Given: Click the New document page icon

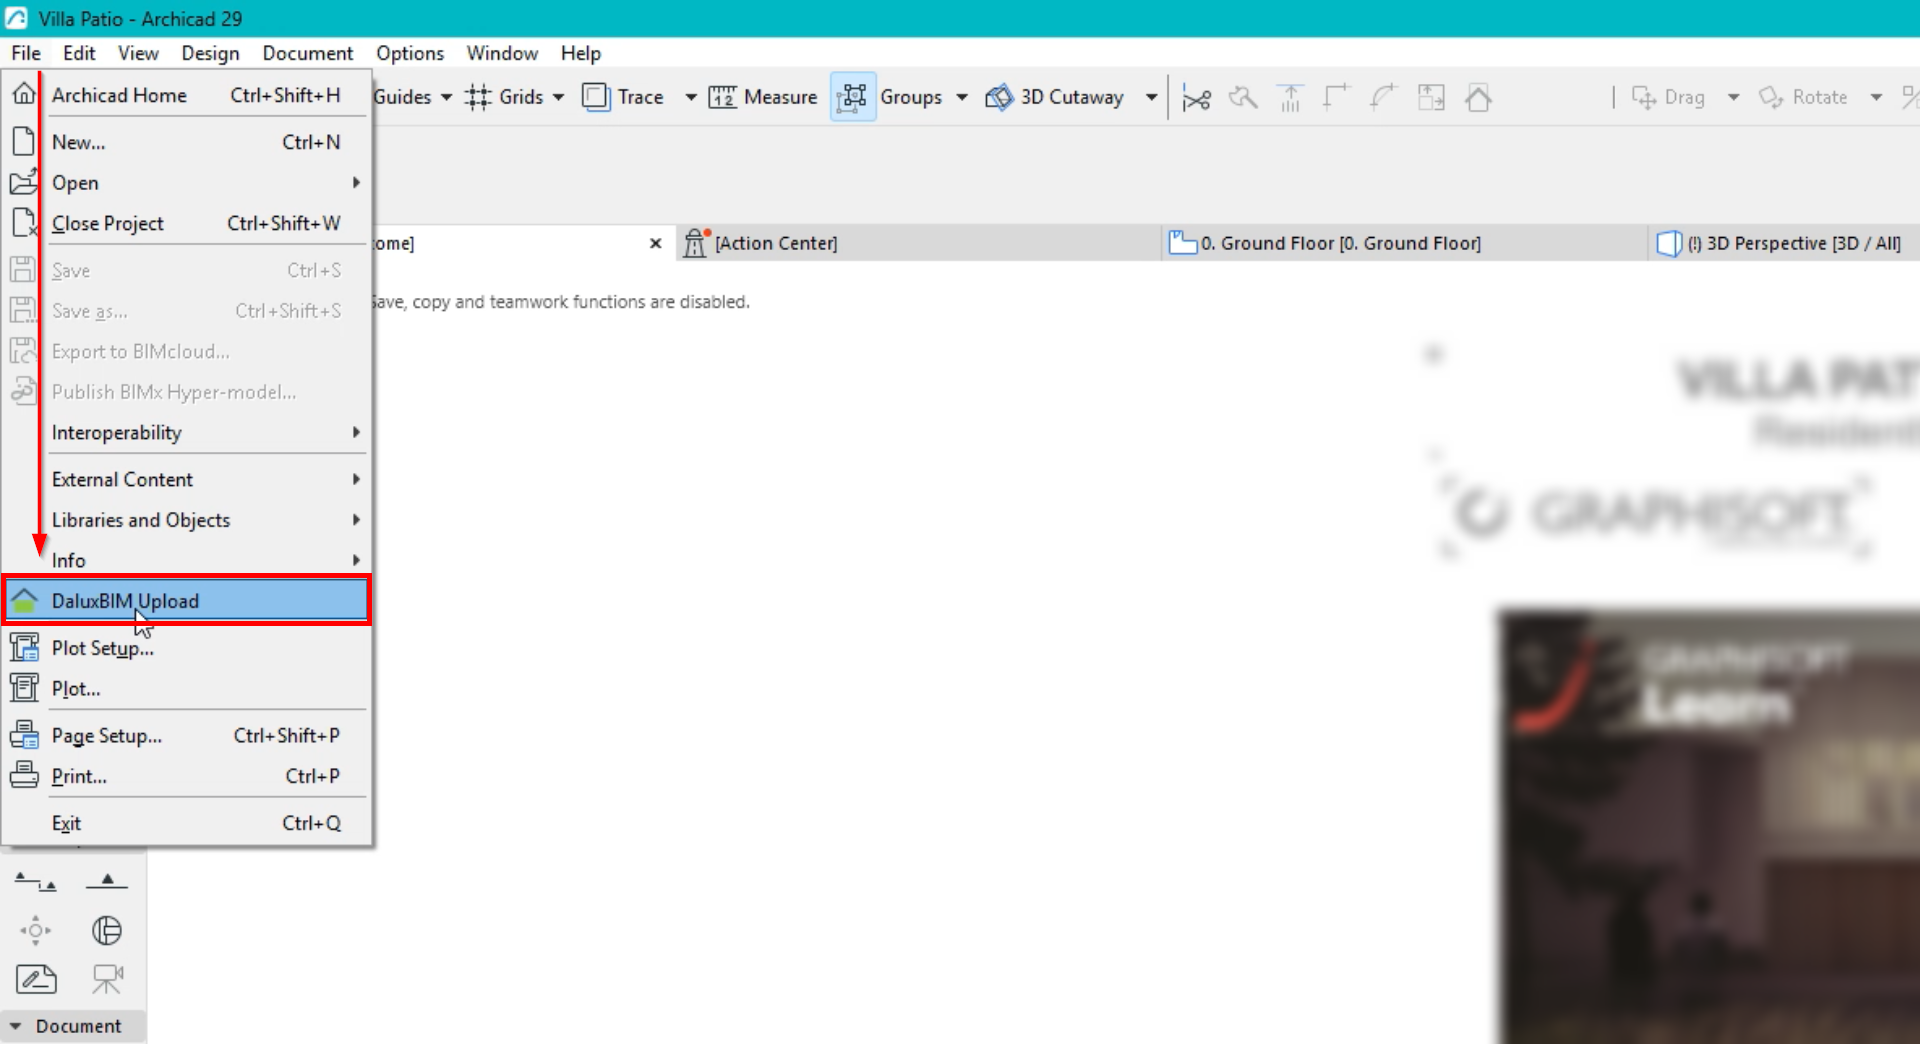Looking at the screenshot, I should (x=24, y=141).
